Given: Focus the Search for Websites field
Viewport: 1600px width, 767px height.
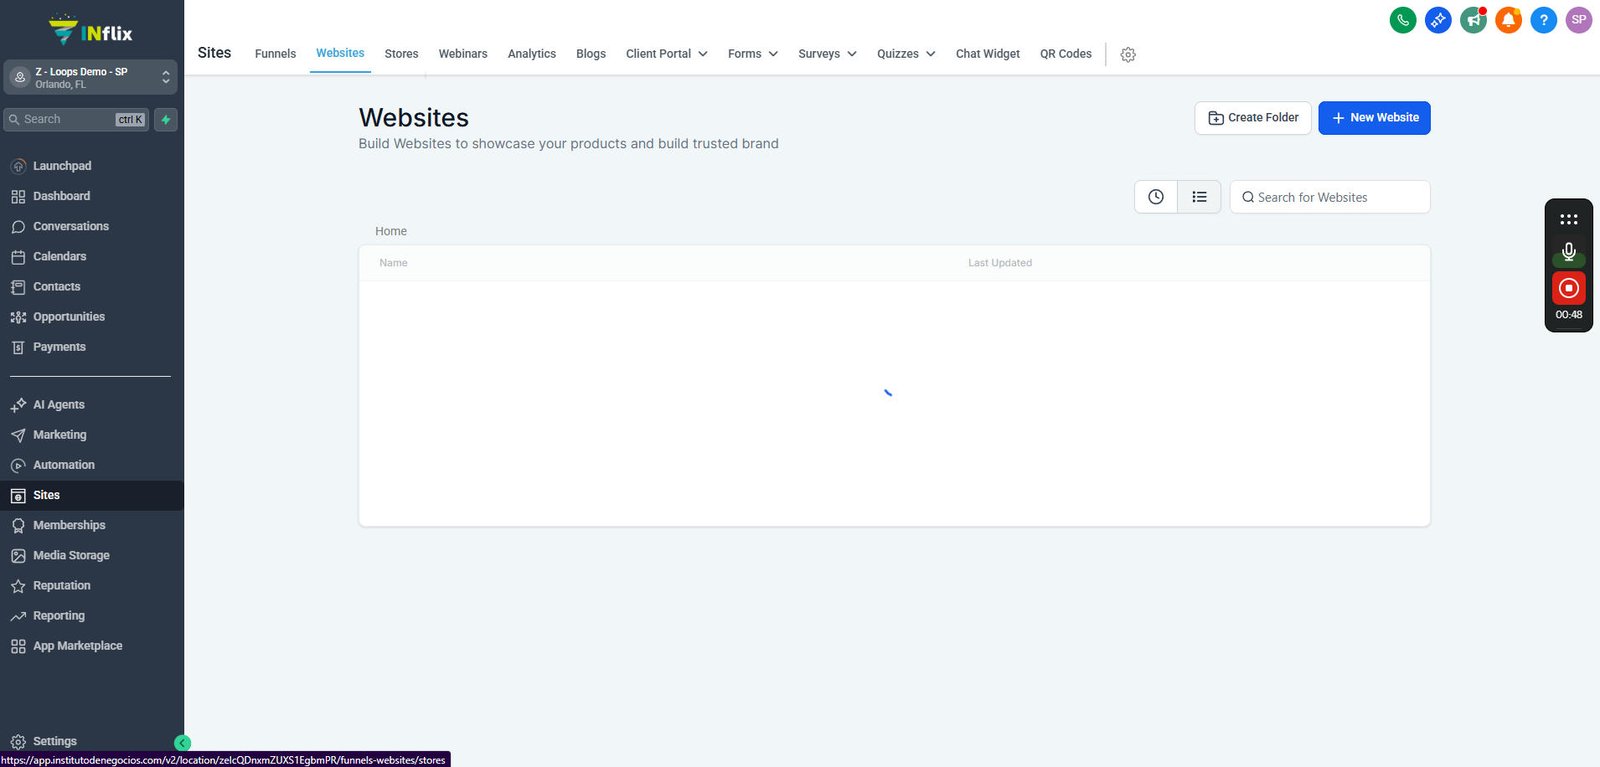Looking at the screenshot, I should pos(1330,197).
